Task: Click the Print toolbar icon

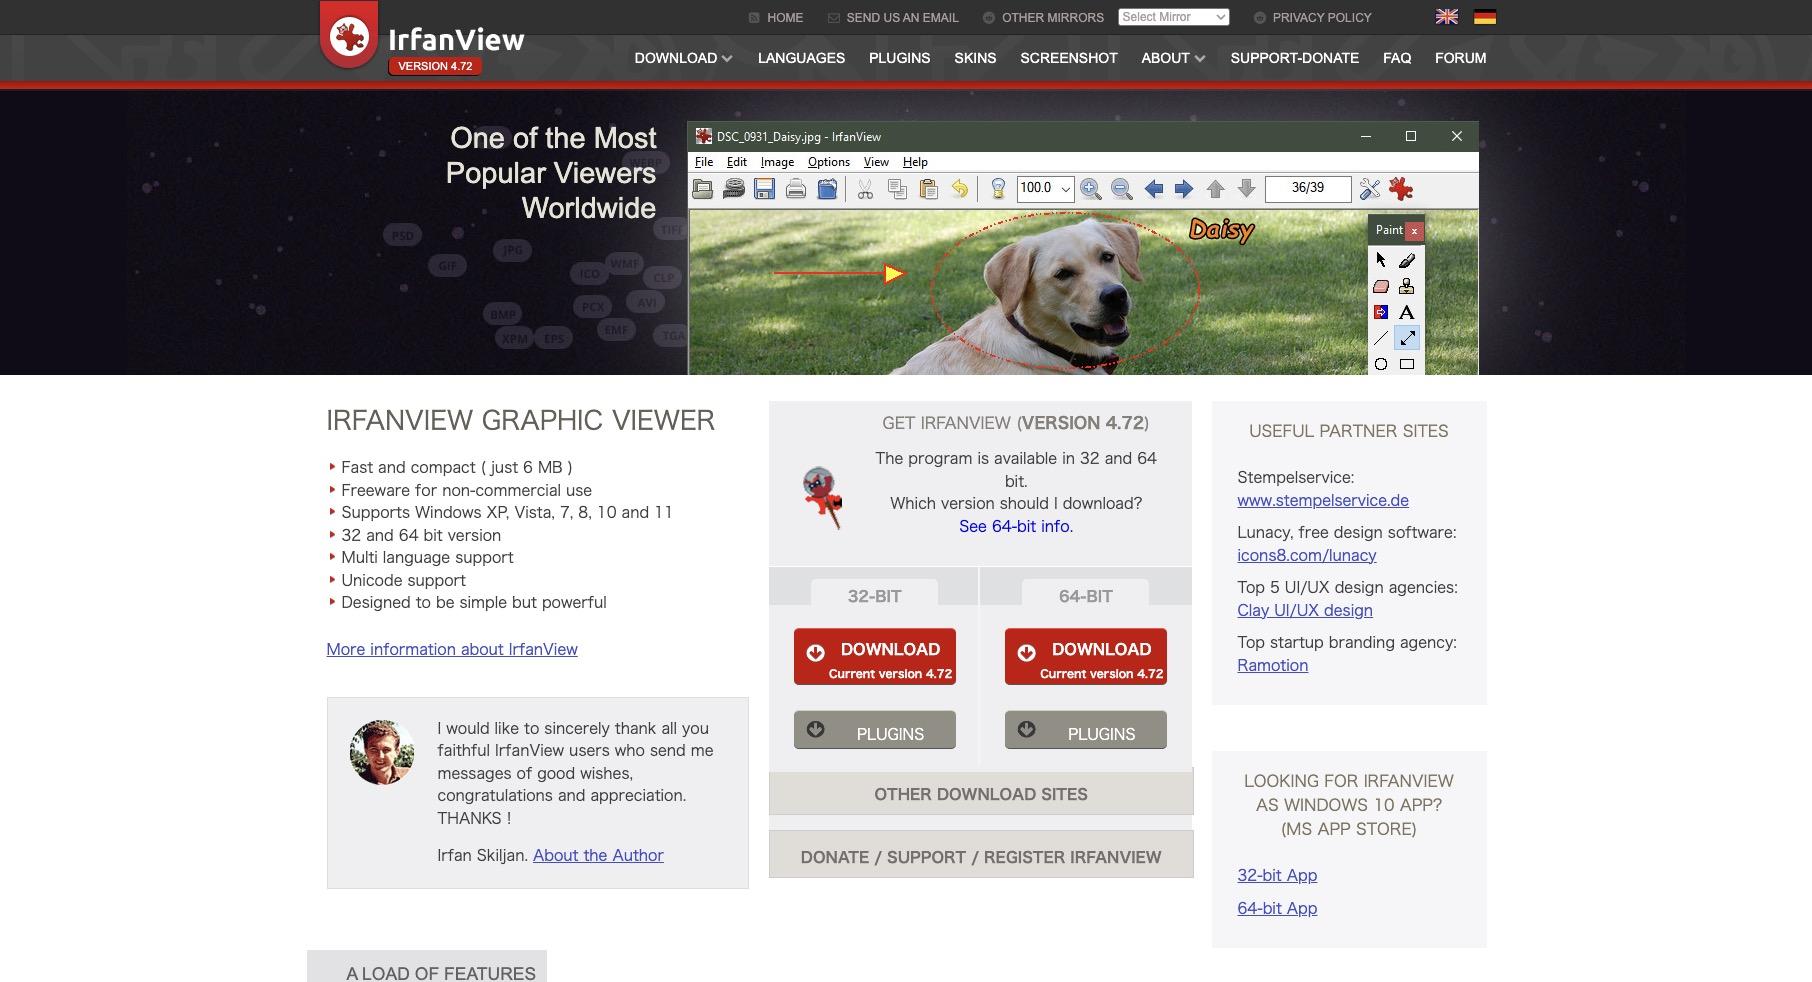Action: click(795, 189)
